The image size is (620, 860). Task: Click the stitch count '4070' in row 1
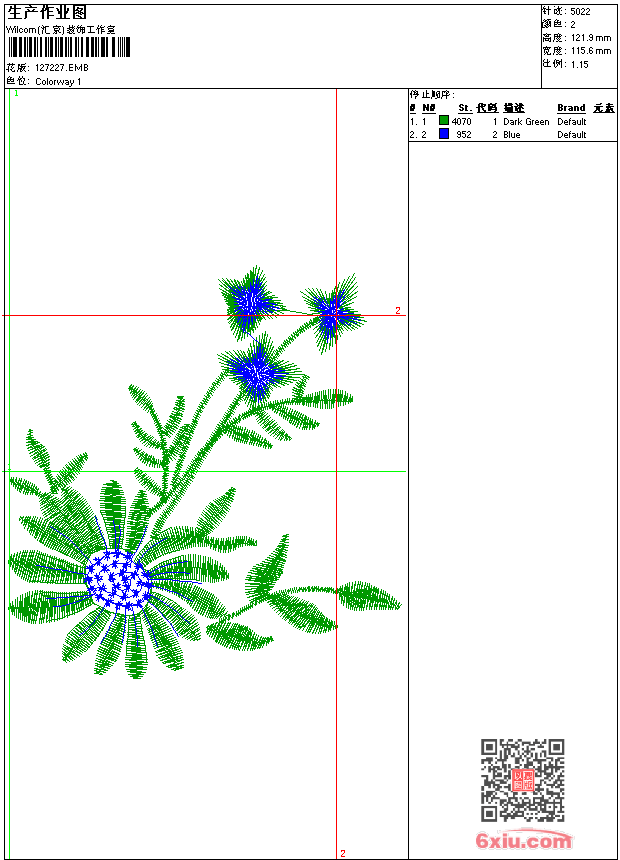point(461,122)
